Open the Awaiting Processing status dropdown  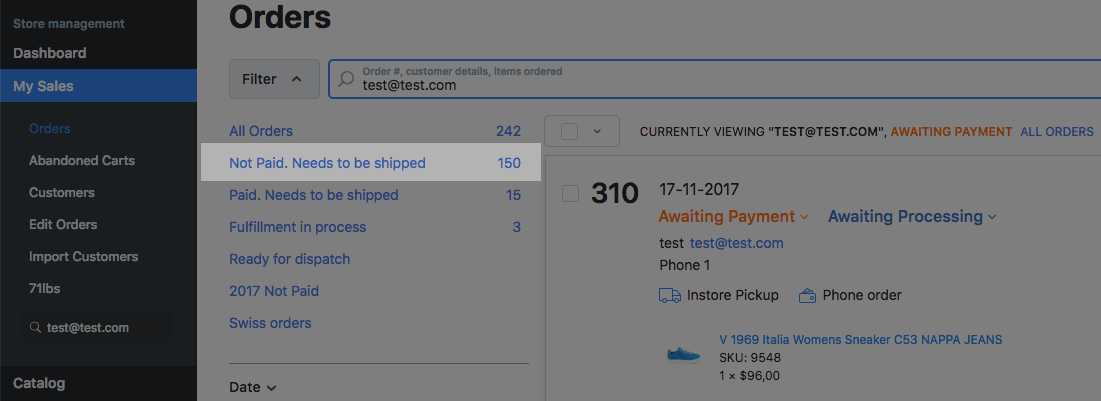tap(911, 217)
